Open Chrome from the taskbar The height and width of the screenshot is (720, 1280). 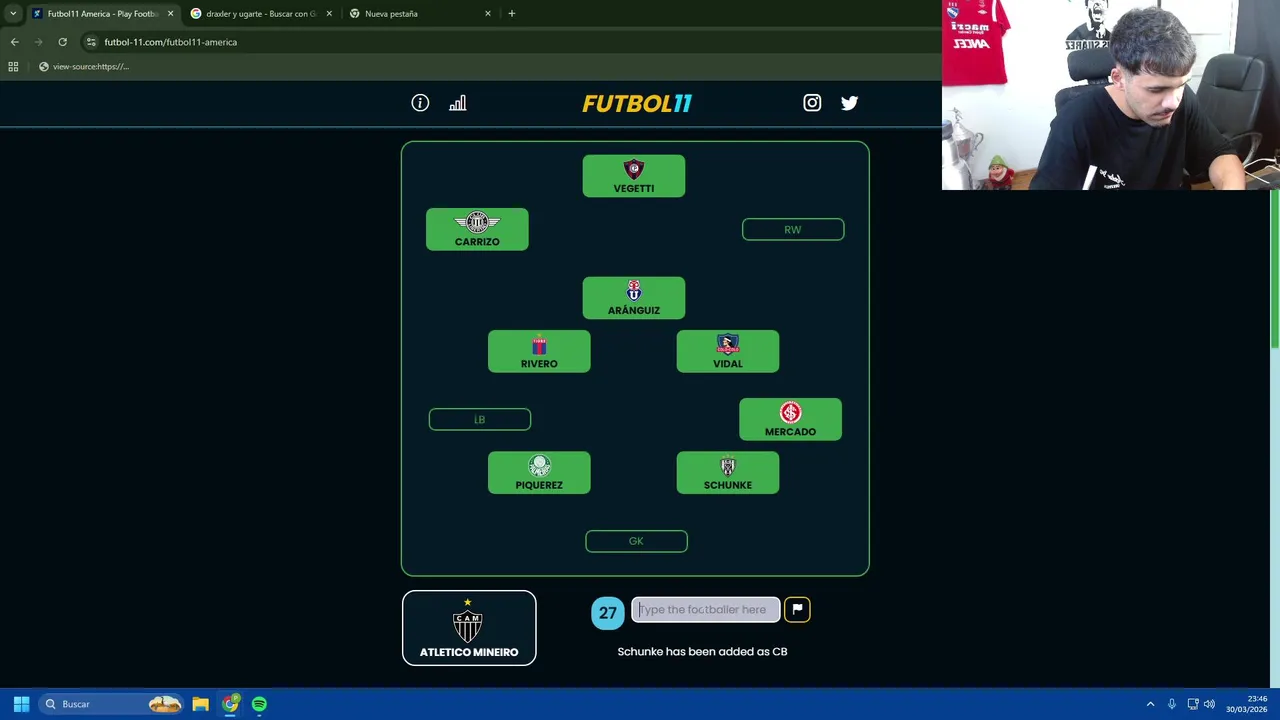(x=230, y=704)
